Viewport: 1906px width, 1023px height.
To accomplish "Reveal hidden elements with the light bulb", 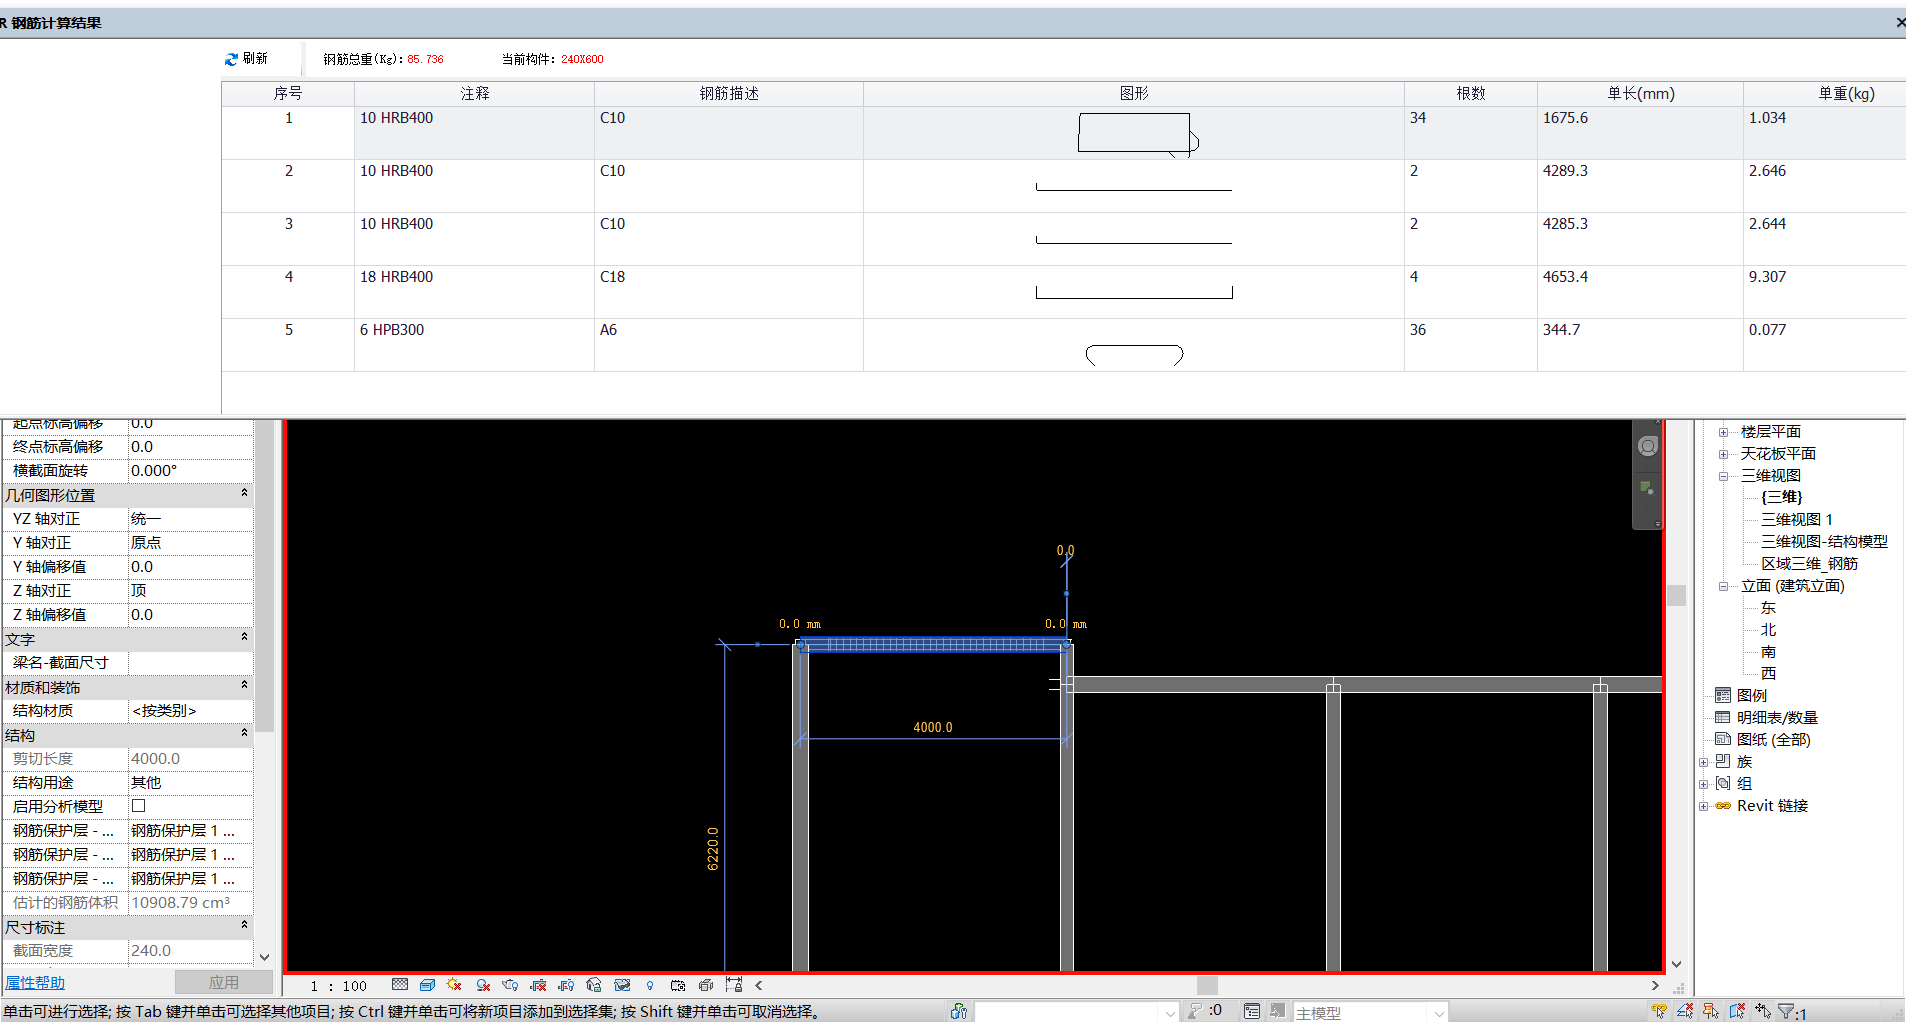I will click(x=650, y=985).
